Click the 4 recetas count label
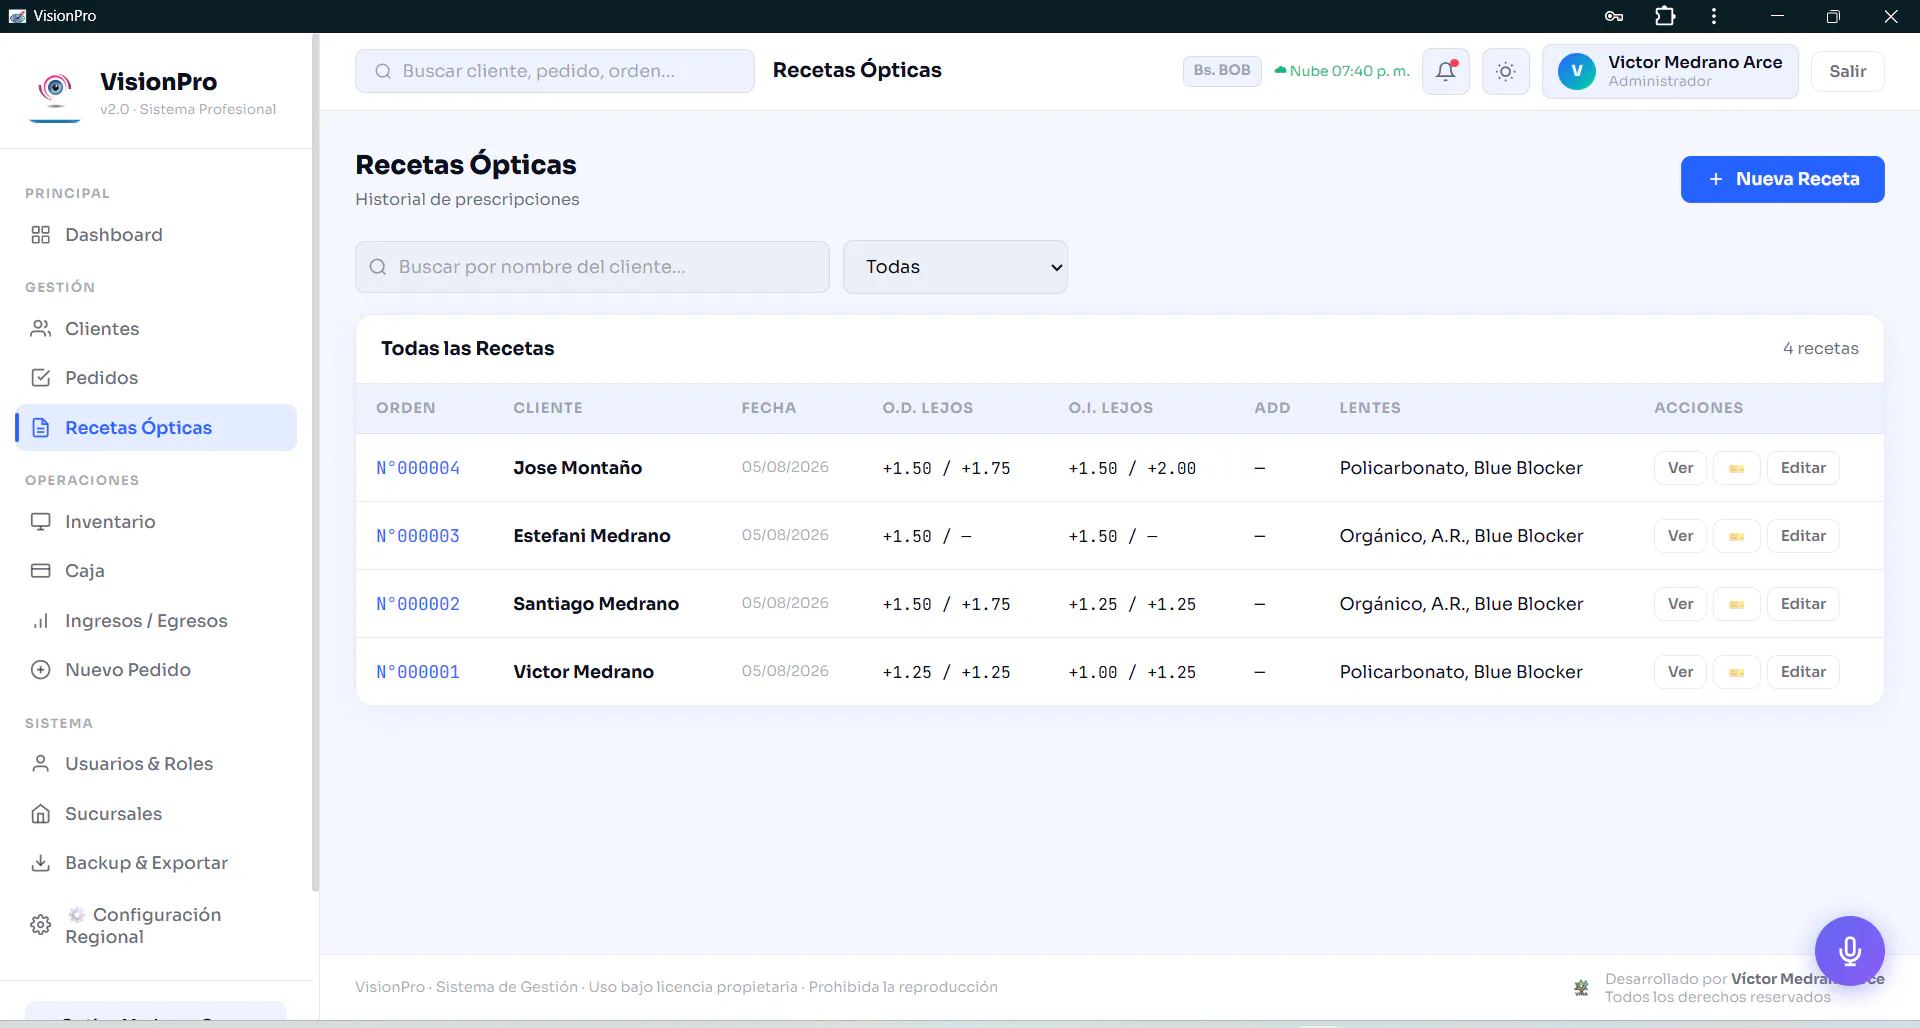The image size is (1920, 1028). (x=1821, y=348)
